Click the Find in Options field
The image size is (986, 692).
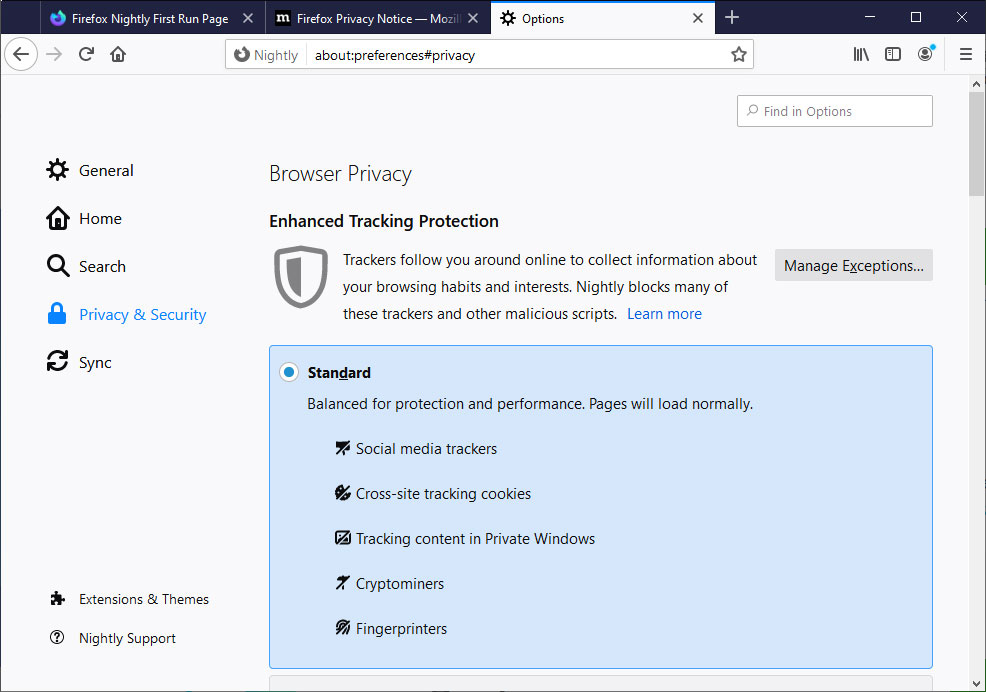[834, 111]
